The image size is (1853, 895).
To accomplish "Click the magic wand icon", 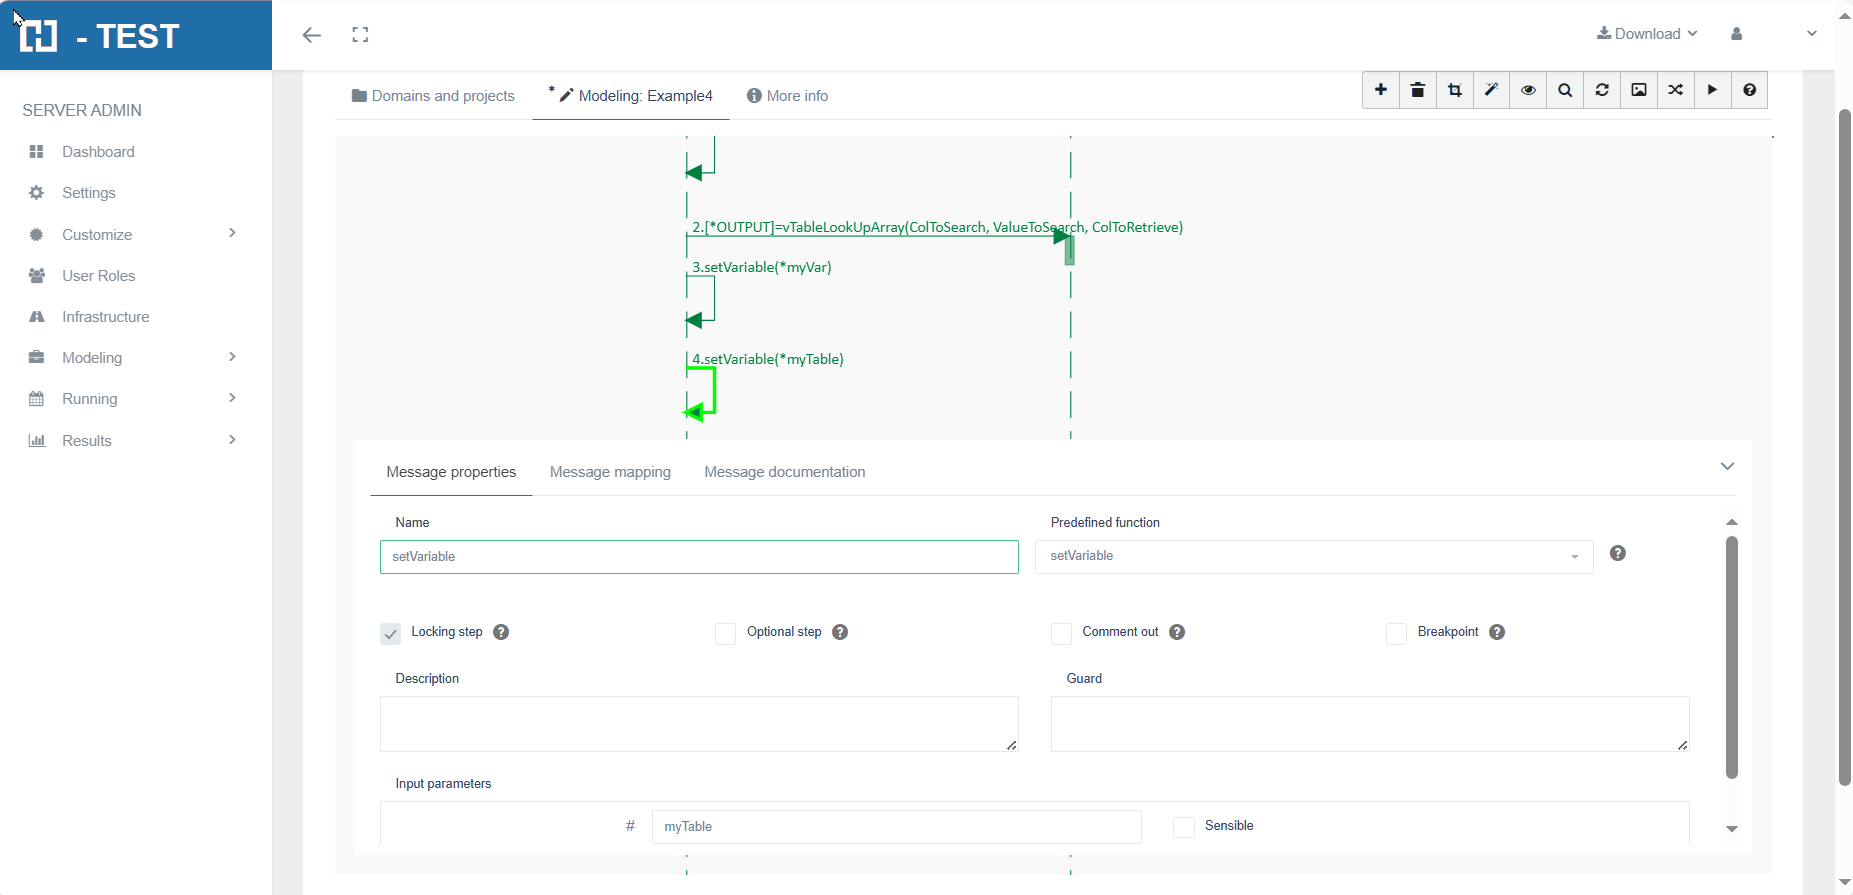I will coord(1491,90).
